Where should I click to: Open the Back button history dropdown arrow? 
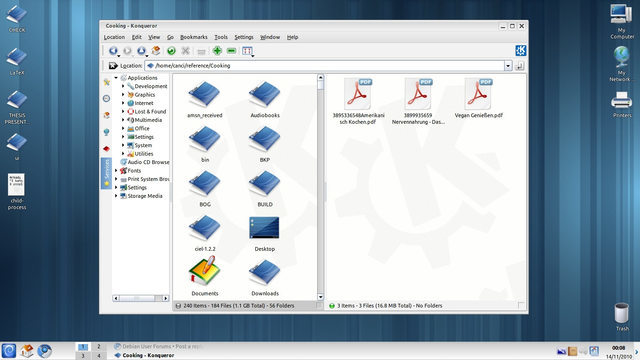coord(119,55)
